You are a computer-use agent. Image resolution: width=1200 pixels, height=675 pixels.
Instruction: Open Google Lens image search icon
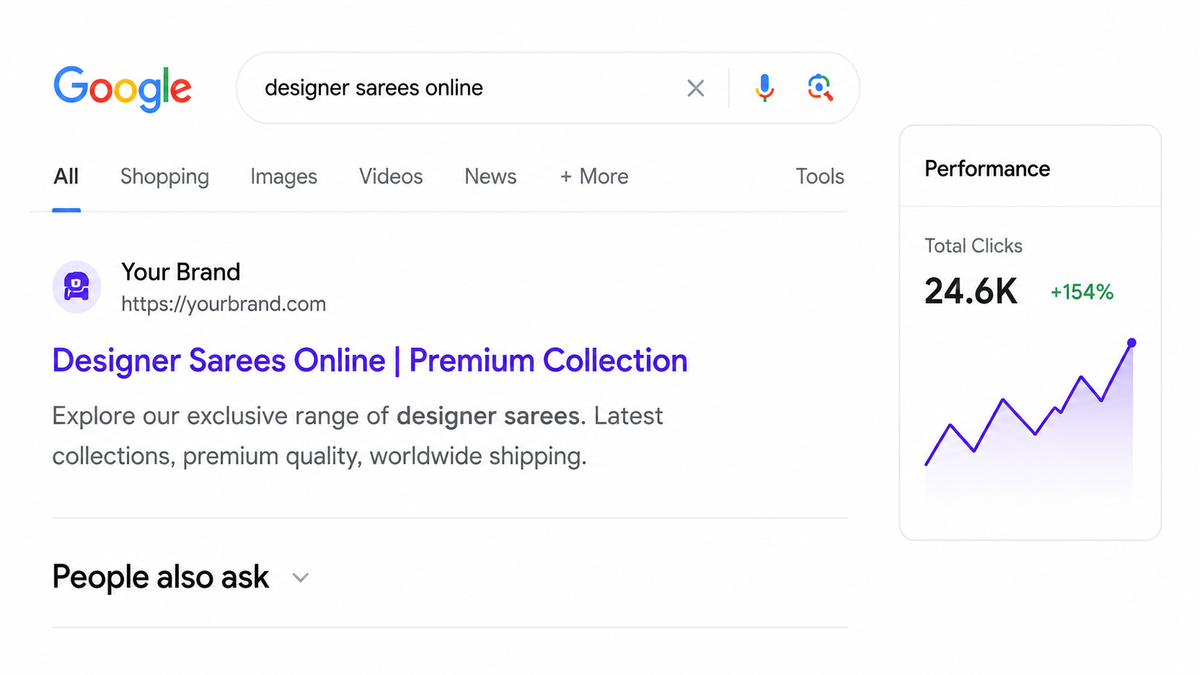pos(820,88)
